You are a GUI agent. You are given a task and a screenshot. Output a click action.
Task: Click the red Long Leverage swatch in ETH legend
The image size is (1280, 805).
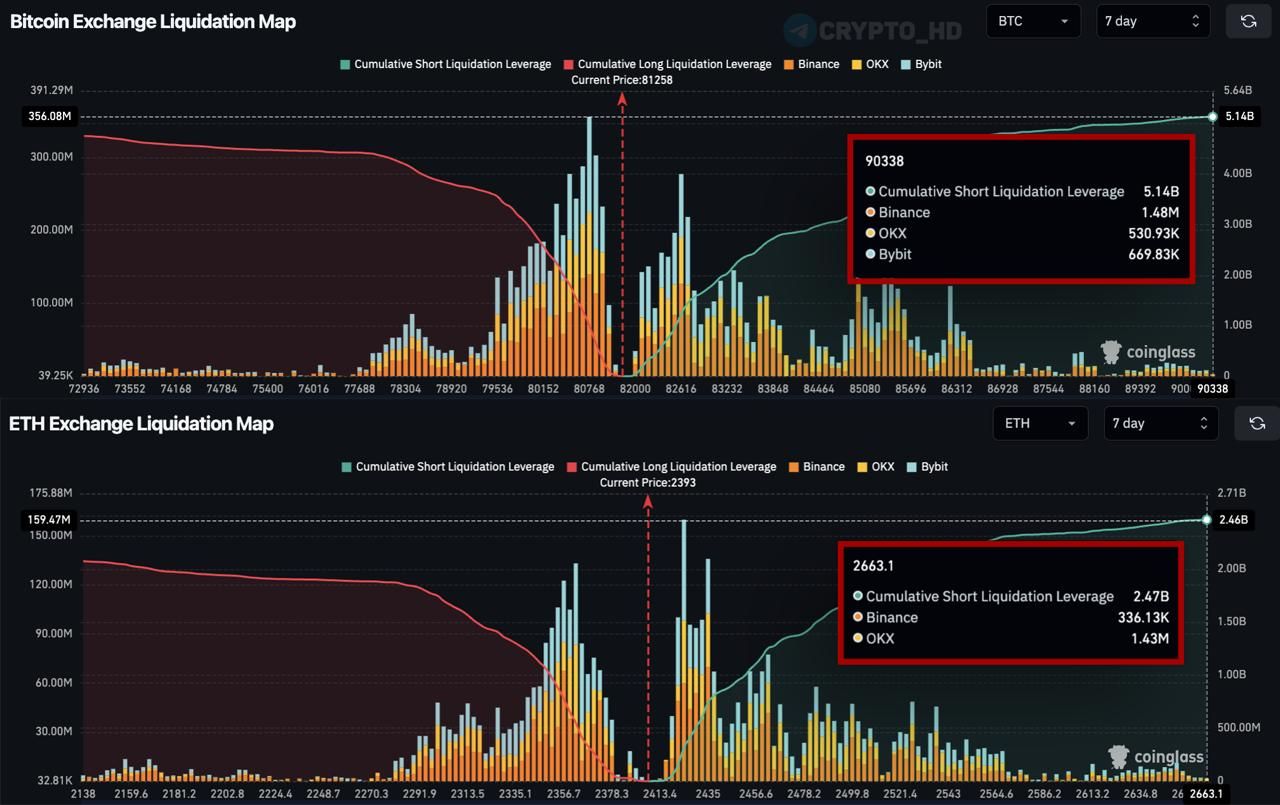point(572,467)
